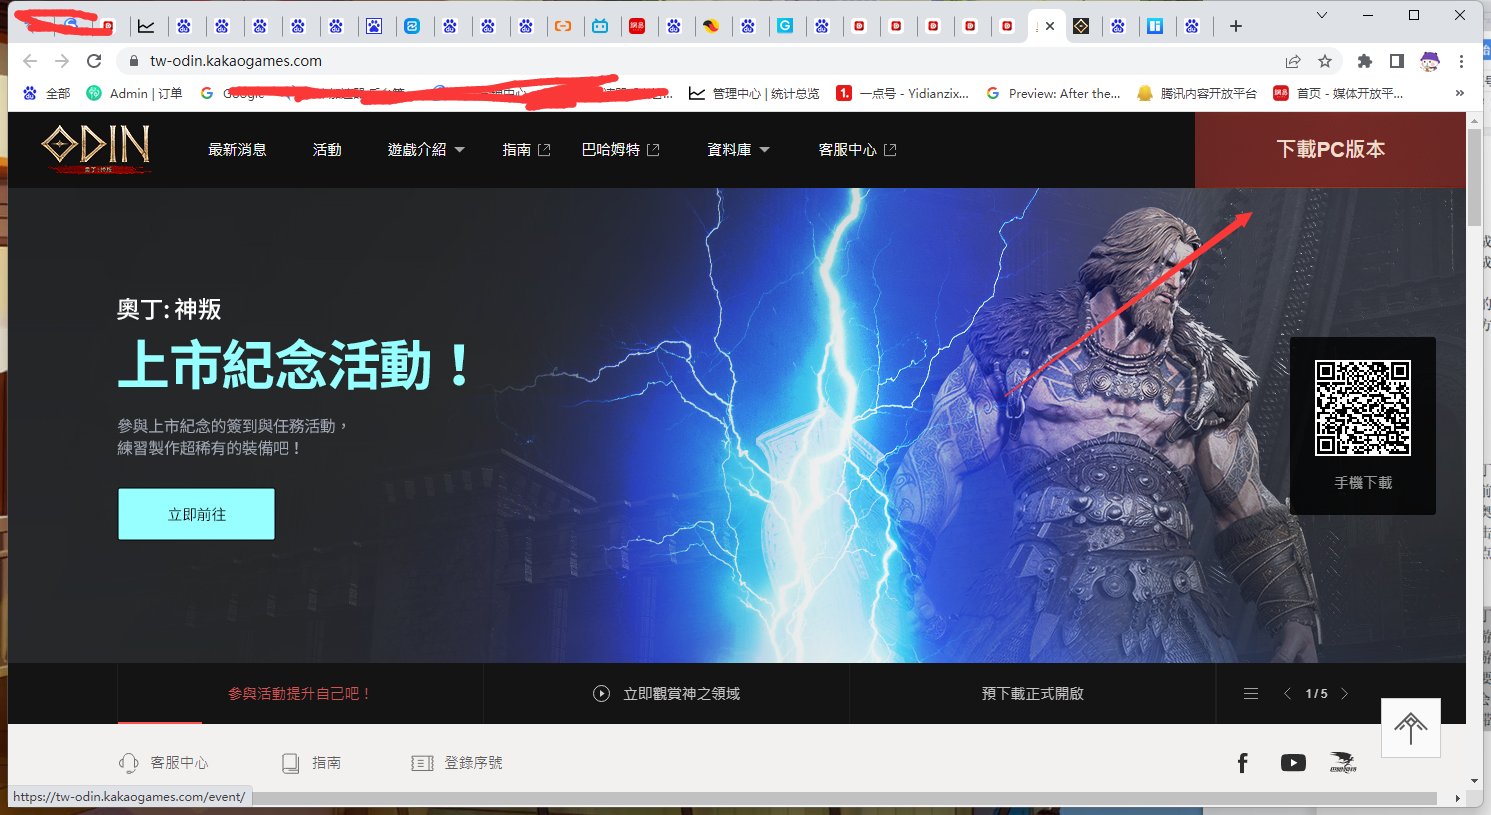
Task: Go to the previous banner slide arrow
Action: point(1287,693)
